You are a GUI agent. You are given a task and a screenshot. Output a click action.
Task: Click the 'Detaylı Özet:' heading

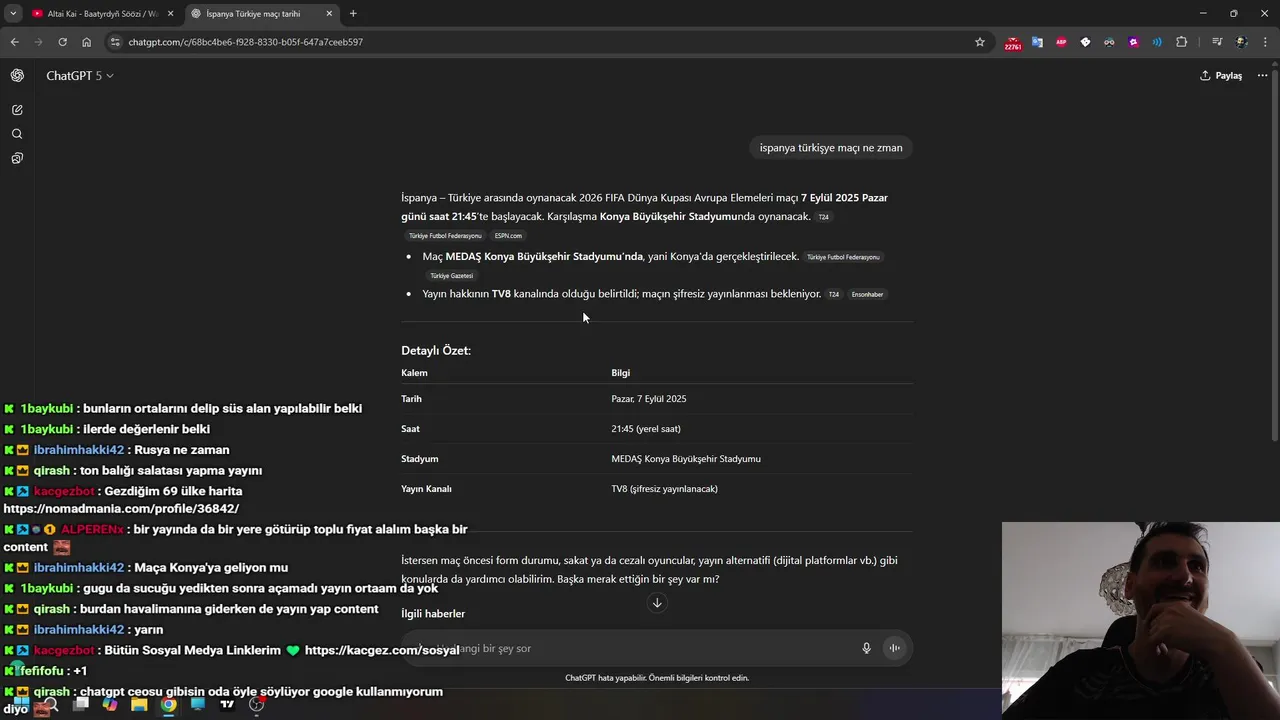(x=436, y=351)
